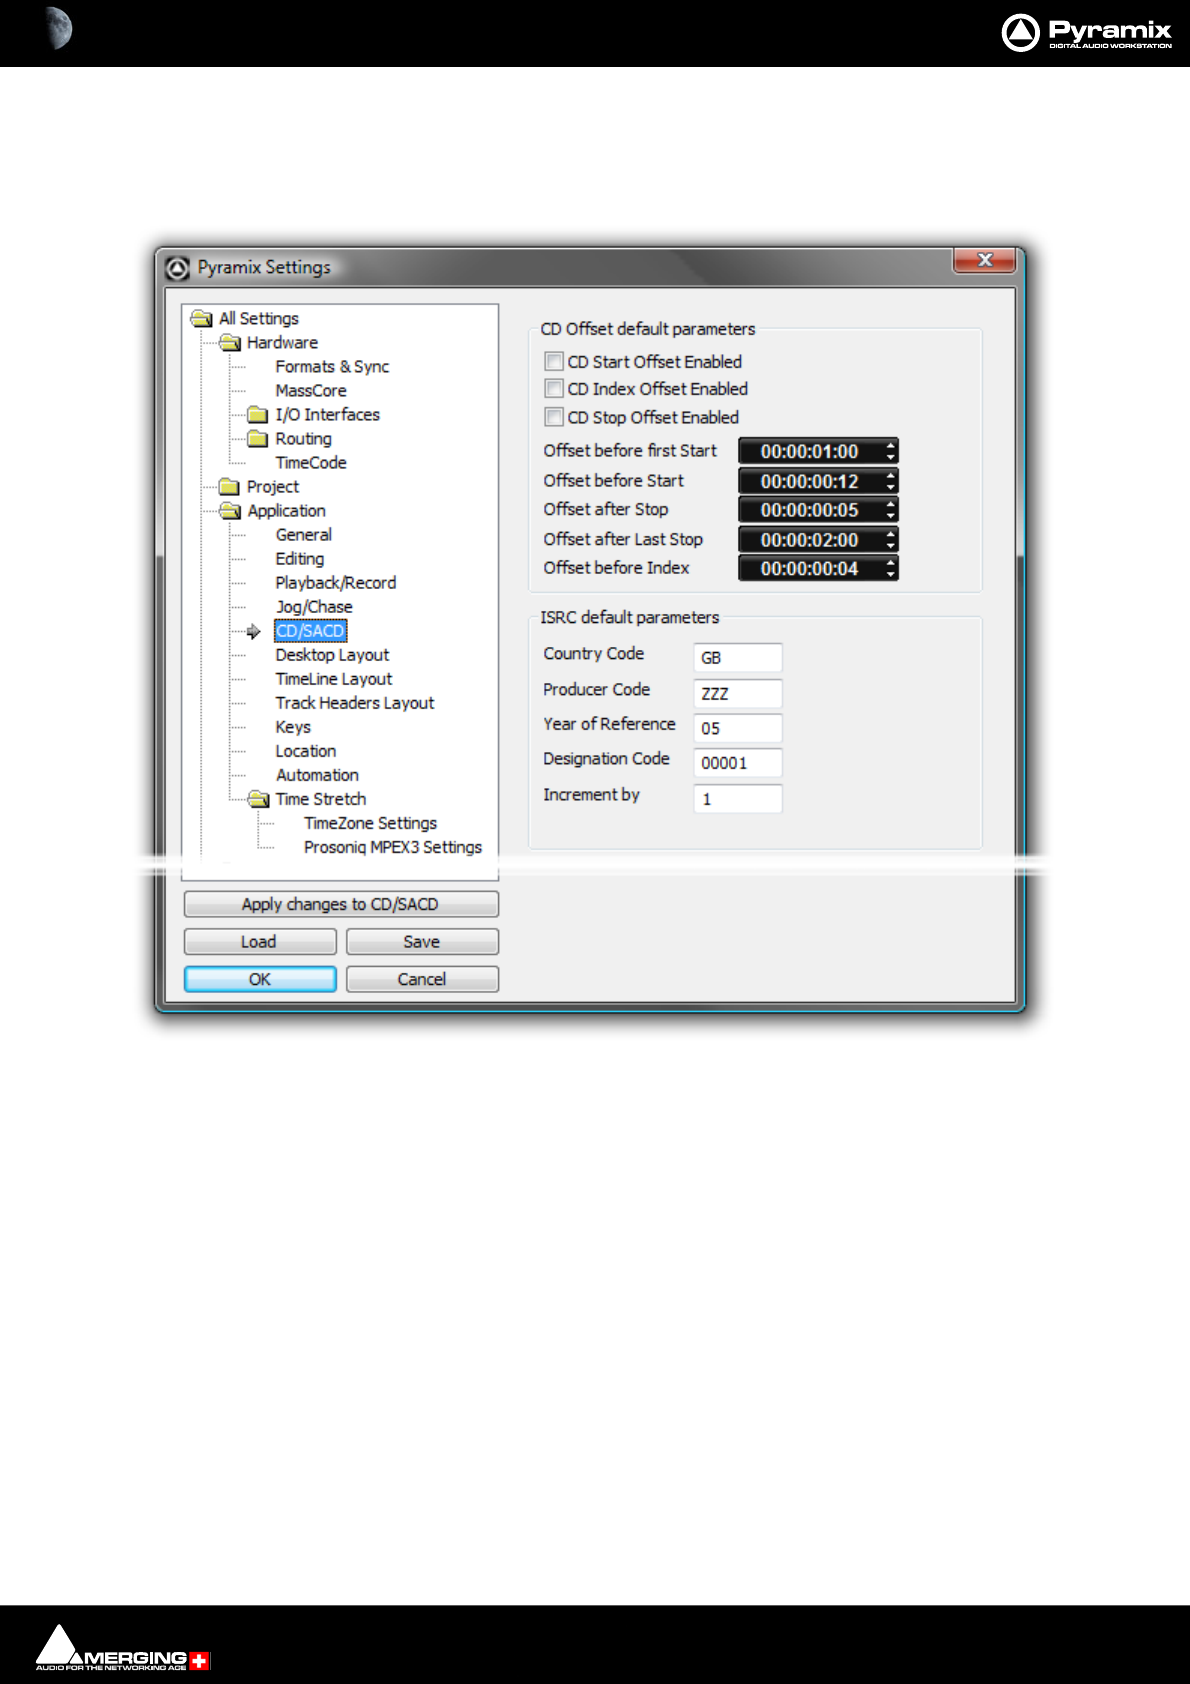This screenshot has width=1190, height=1684.
Task: Close the Pyramix Settings dialog
Action: click(x=984, y=259)
